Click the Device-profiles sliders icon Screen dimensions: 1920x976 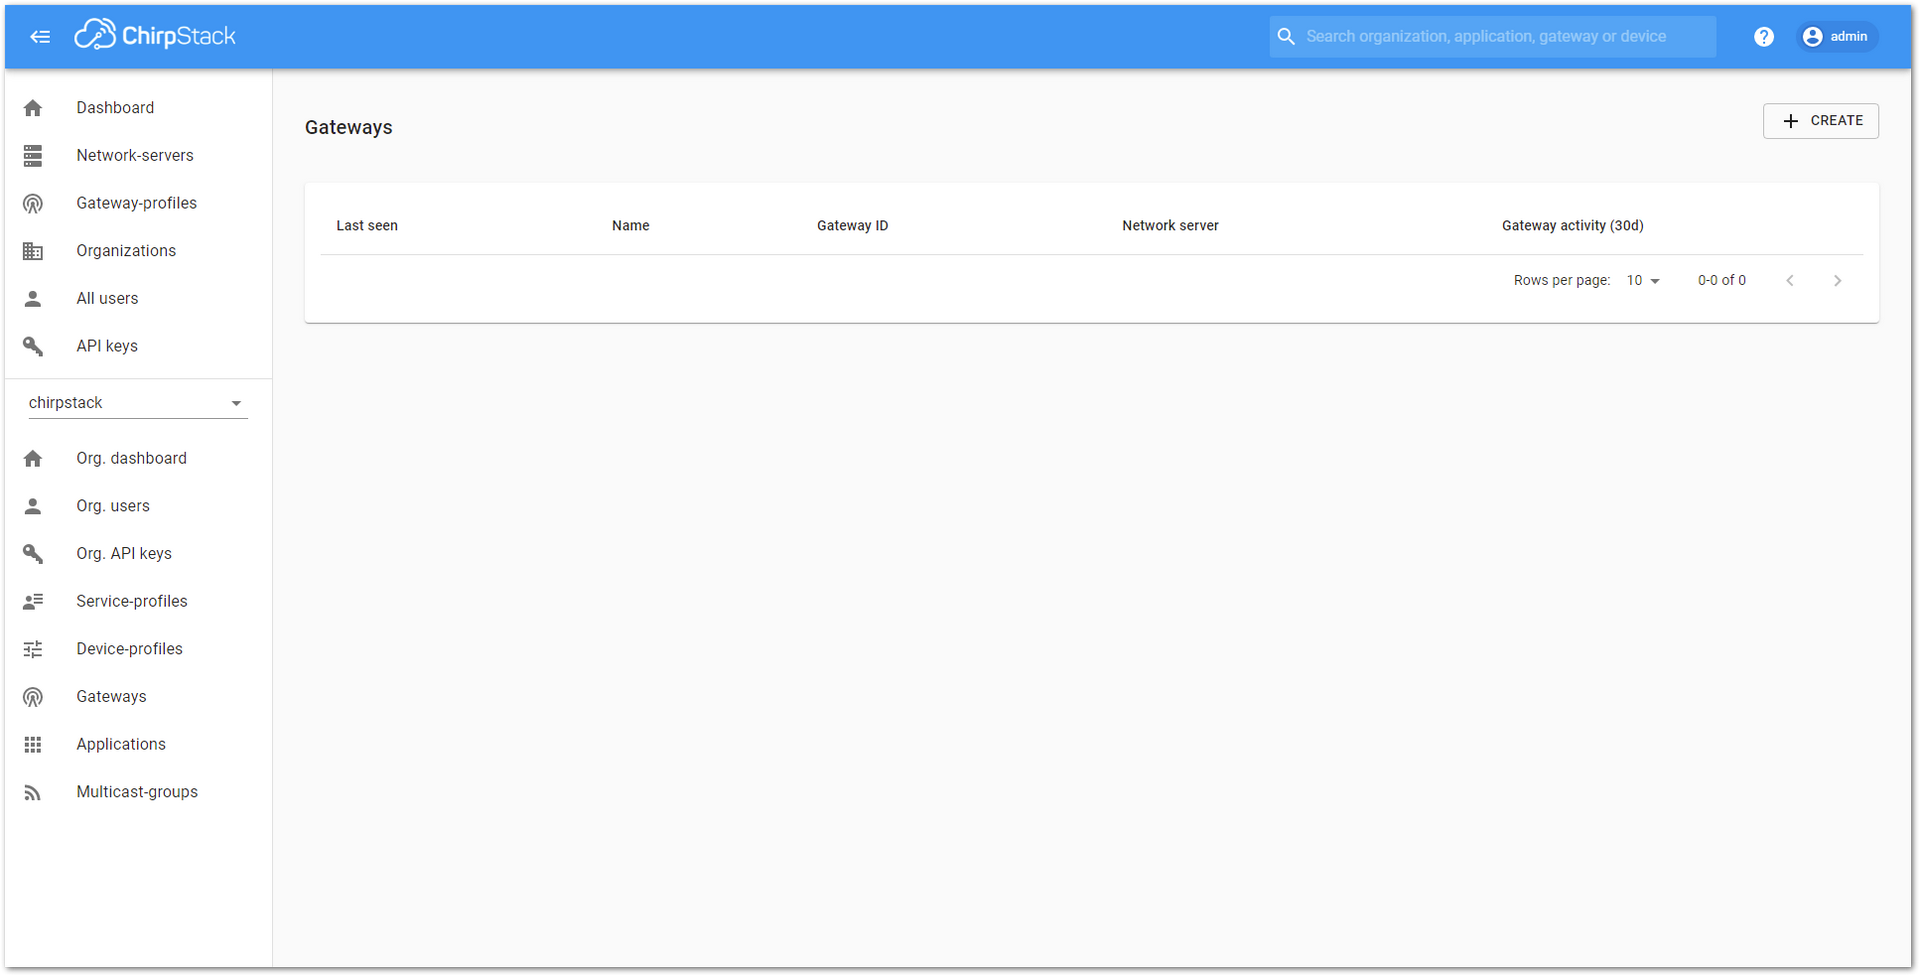click(33, 649)
